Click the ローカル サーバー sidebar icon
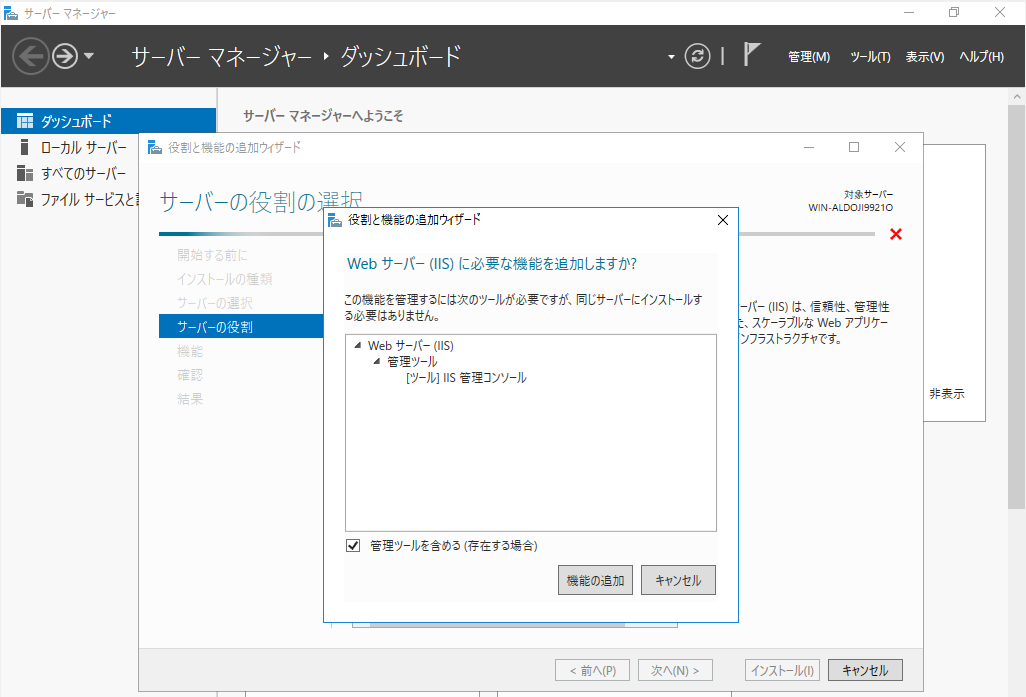Image resolution: width=1026 pixels, height=697 pixels. (25, 146)
